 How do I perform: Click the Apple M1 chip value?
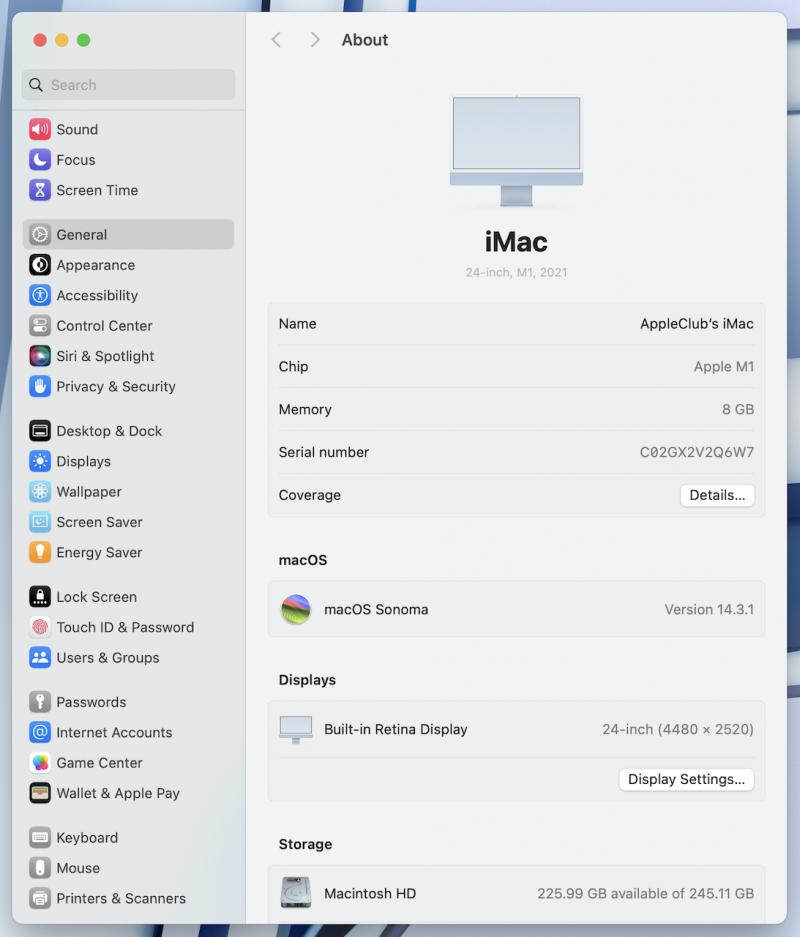tap(724, 367)
